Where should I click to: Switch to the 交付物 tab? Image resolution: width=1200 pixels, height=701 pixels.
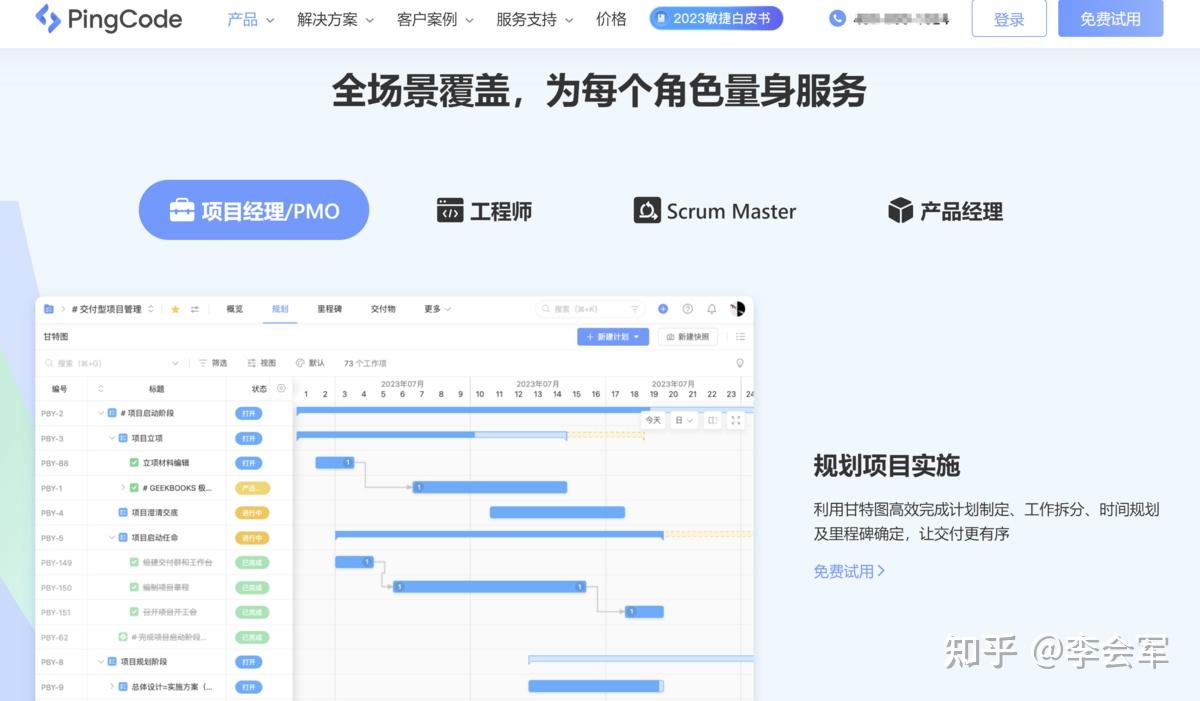(383, 309)
